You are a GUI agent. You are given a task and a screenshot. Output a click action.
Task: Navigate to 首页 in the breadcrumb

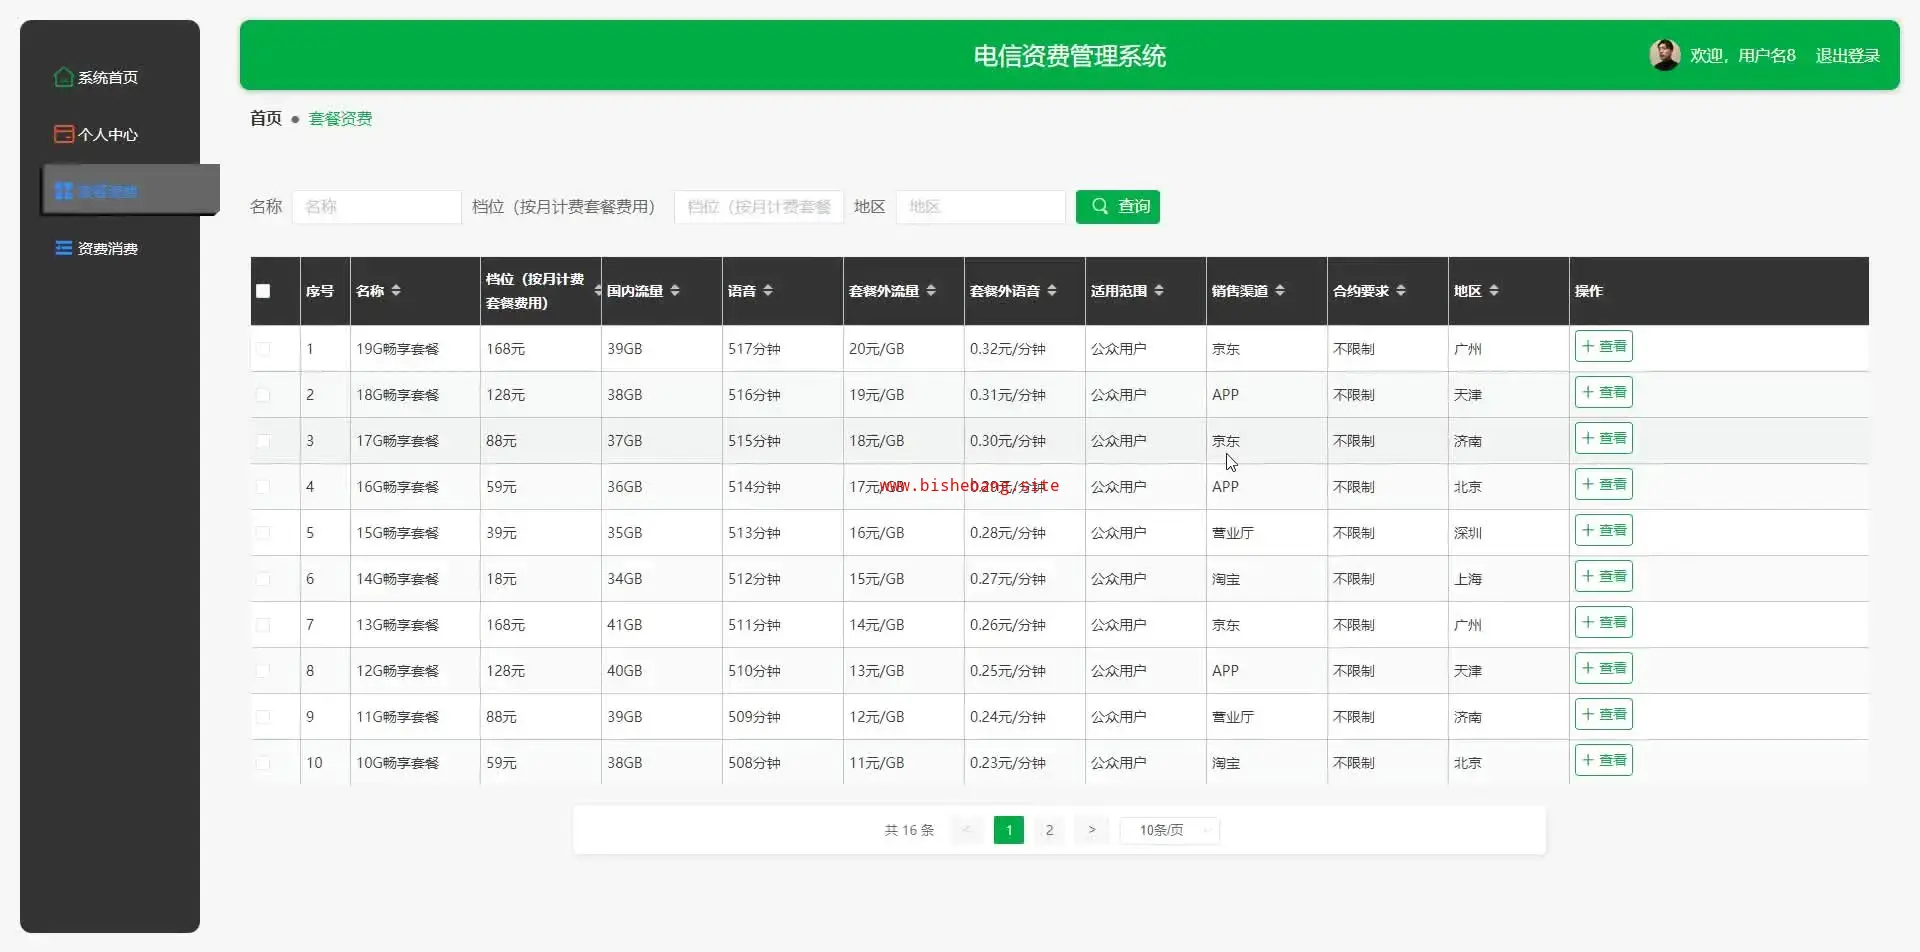[x=266, y=118]
